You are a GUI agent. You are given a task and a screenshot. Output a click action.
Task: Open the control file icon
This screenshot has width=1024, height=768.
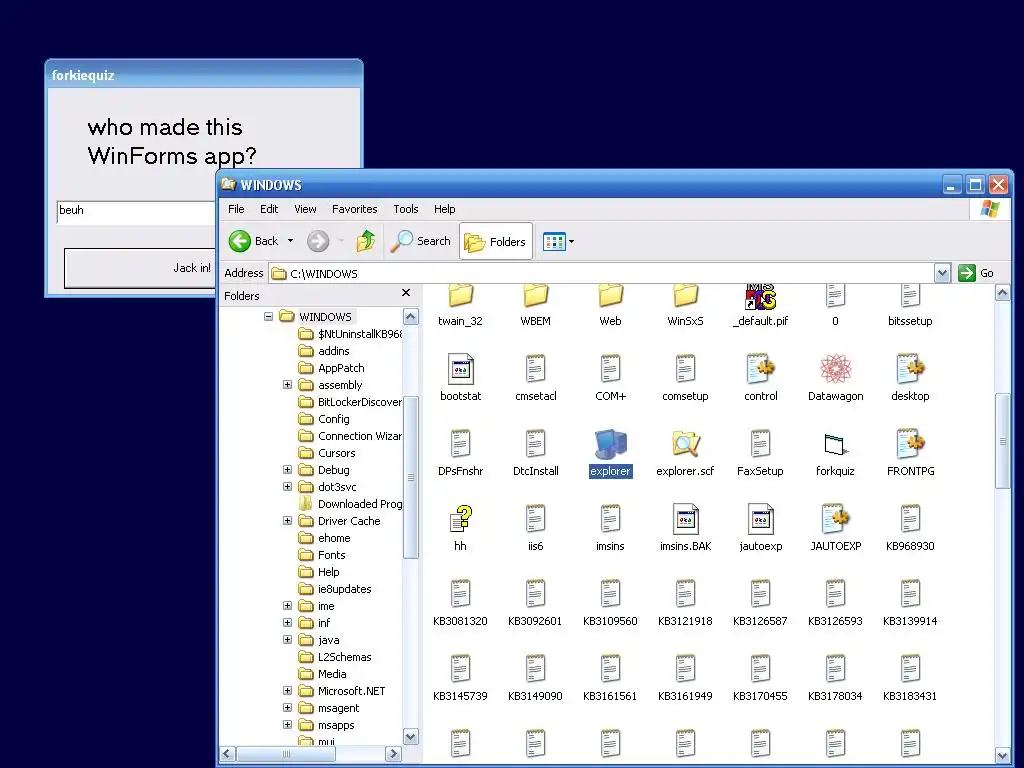[x=760, y=369]
